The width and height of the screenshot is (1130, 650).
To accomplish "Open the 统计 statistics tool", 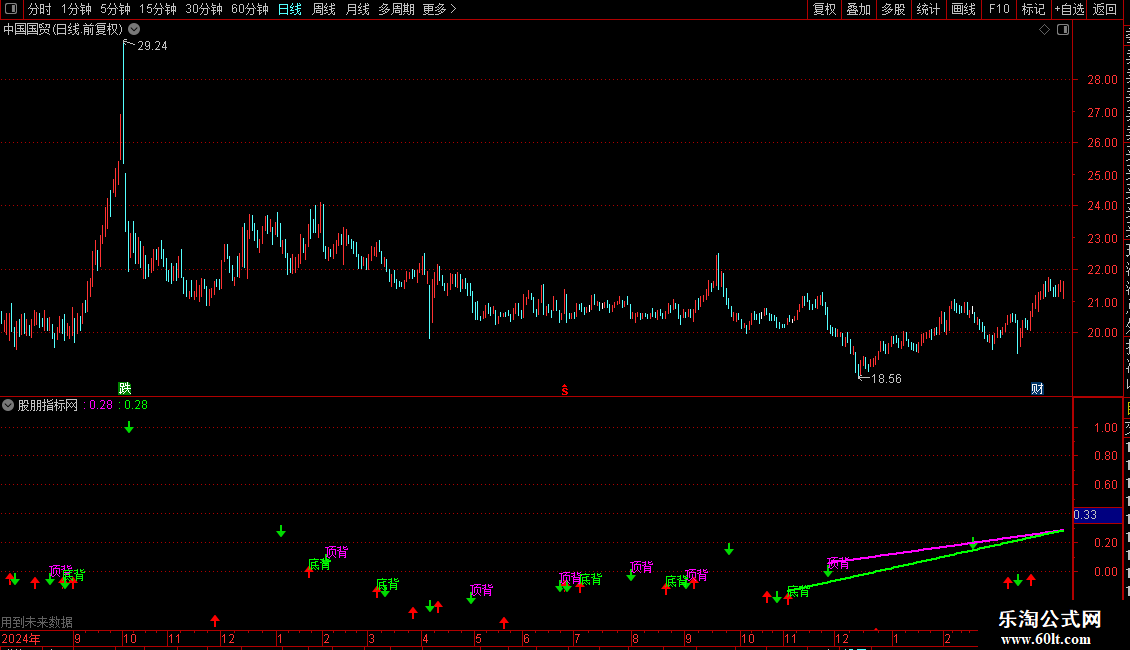I will click(927, 9).
